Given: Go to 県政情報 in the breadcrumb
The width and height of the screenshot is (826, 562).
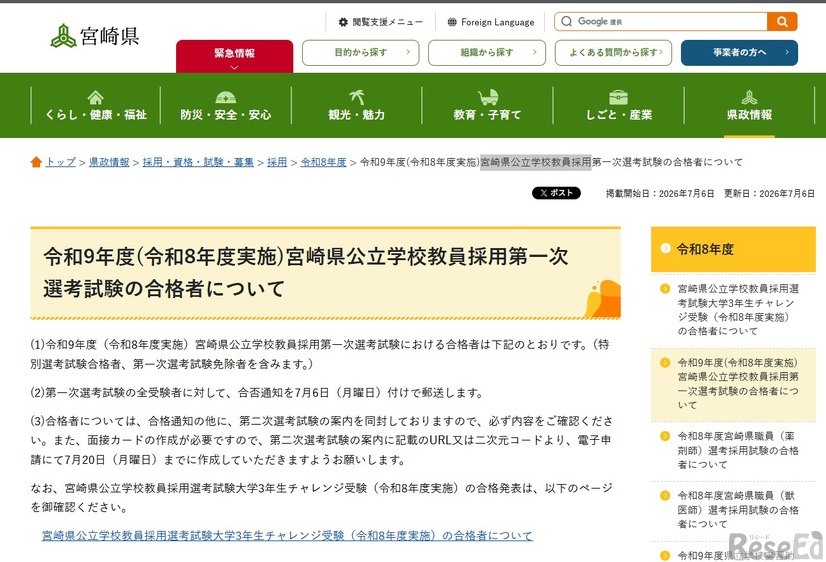Looking at the screenshot, I should click(109, 162).
